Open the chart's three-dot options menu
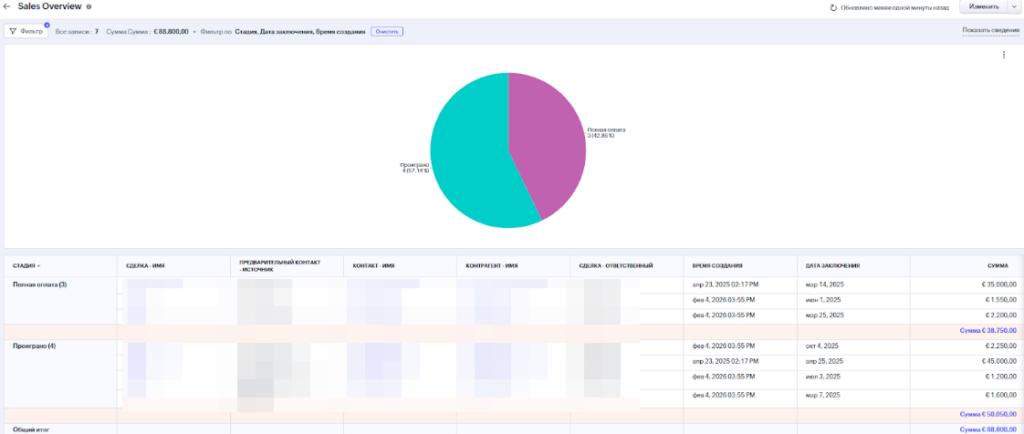 coord(1003,55)
